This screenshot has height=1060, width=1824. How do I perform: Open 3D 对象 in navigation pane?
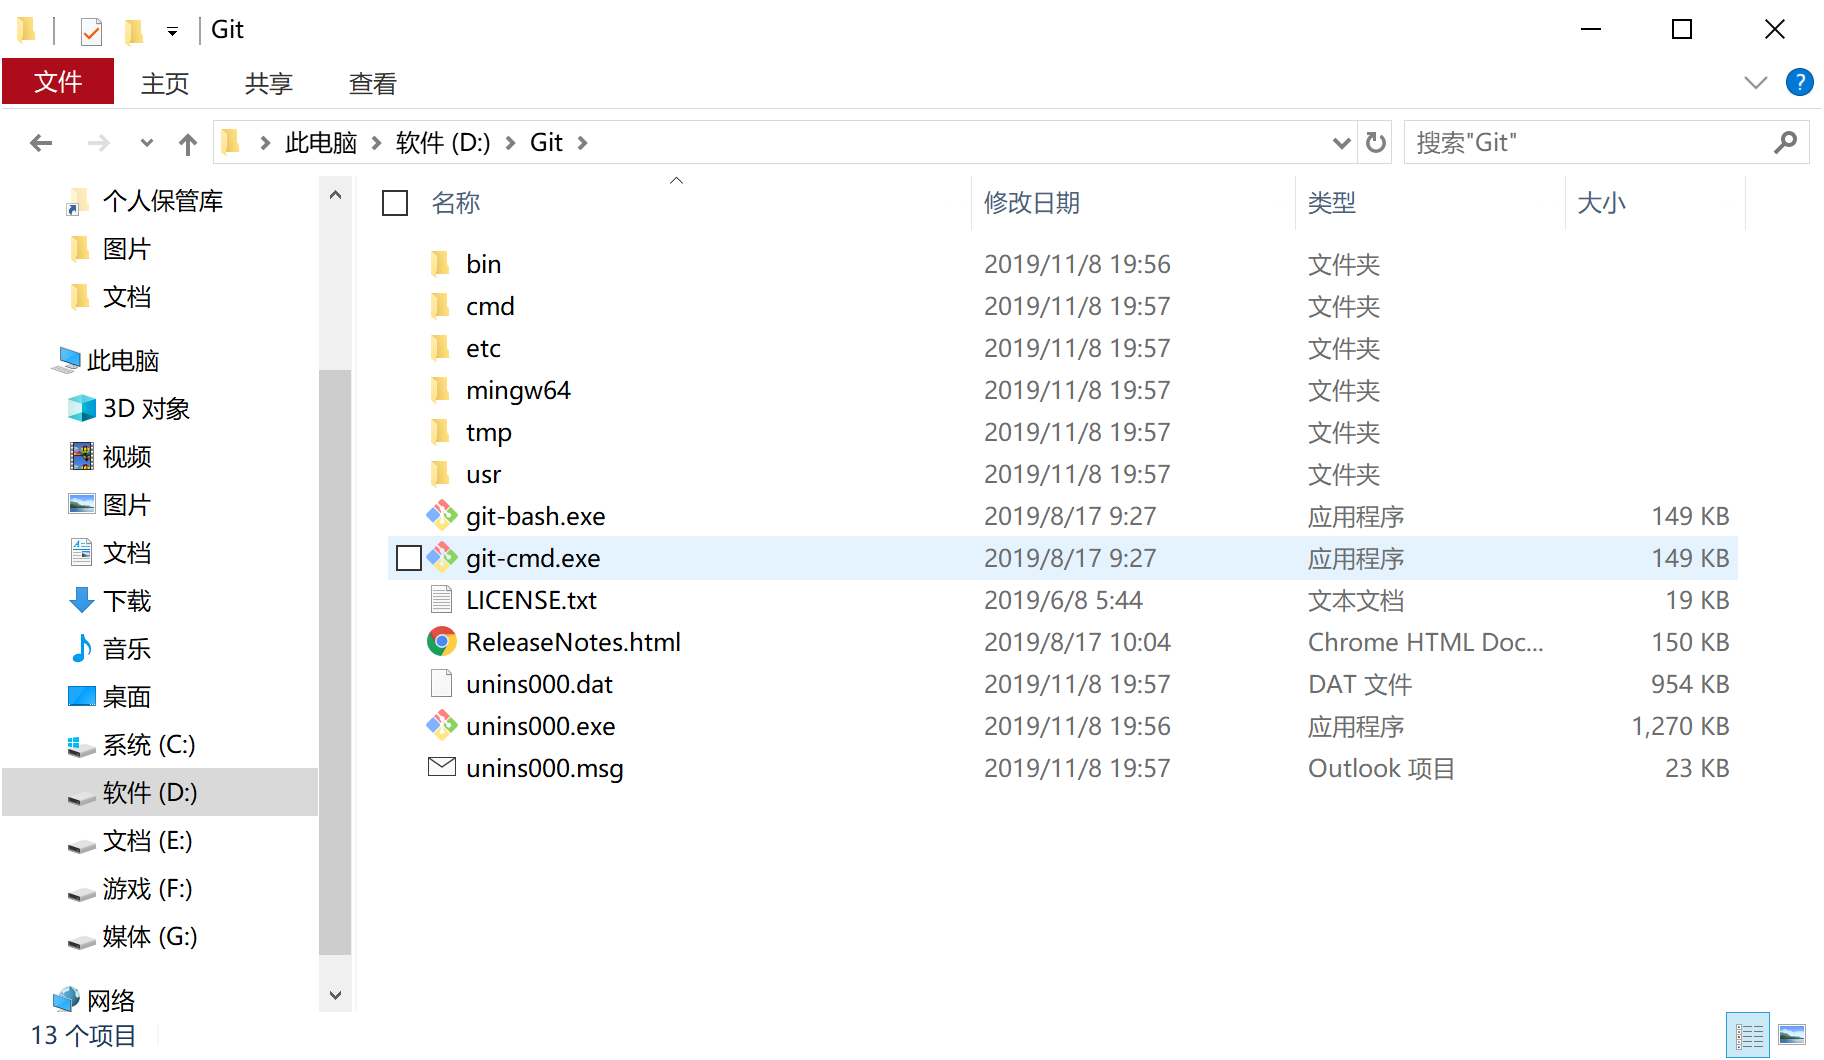coord(146,409)
